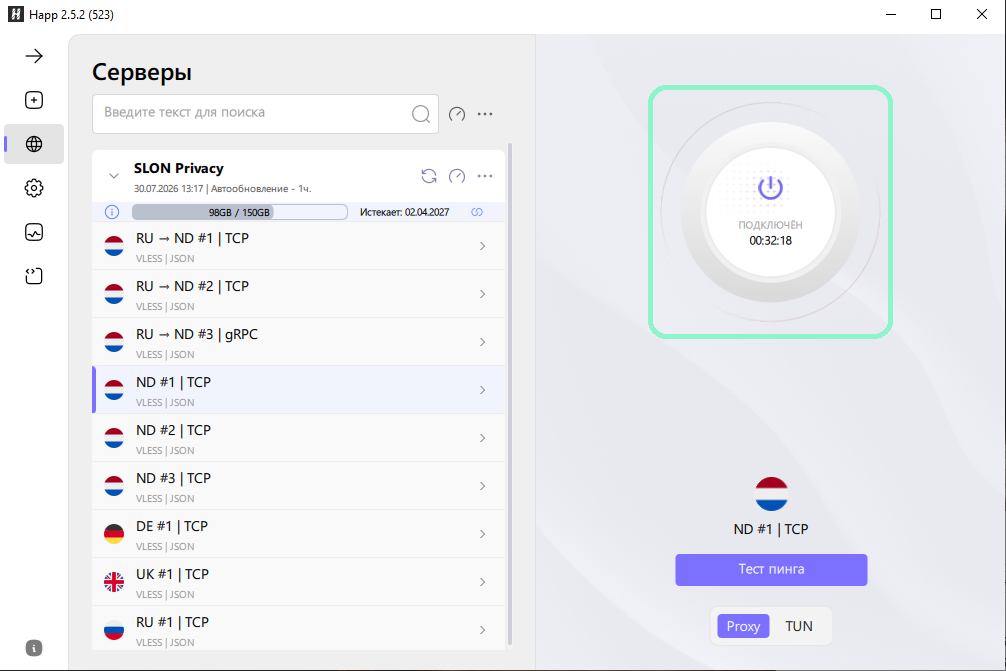Screen dimensions: 1006x671
Task: Click the Тест пинга button
Action: [x=771, y=570]
